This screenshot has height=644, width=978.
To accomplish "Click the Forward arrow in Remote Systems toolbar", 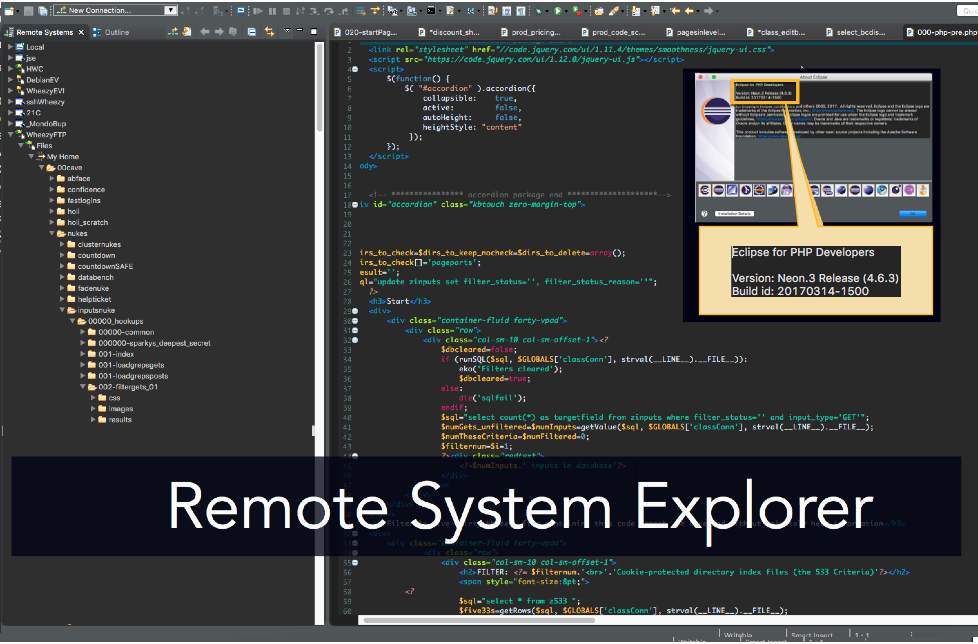I will point(219,31).
